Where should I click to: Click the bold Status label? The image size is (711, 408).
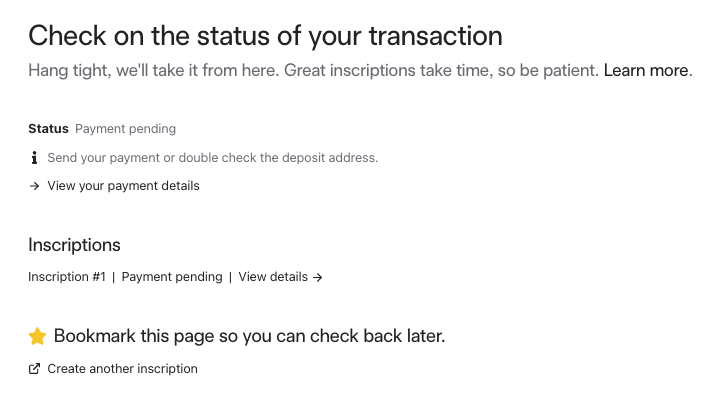click(x=48, y=129)
